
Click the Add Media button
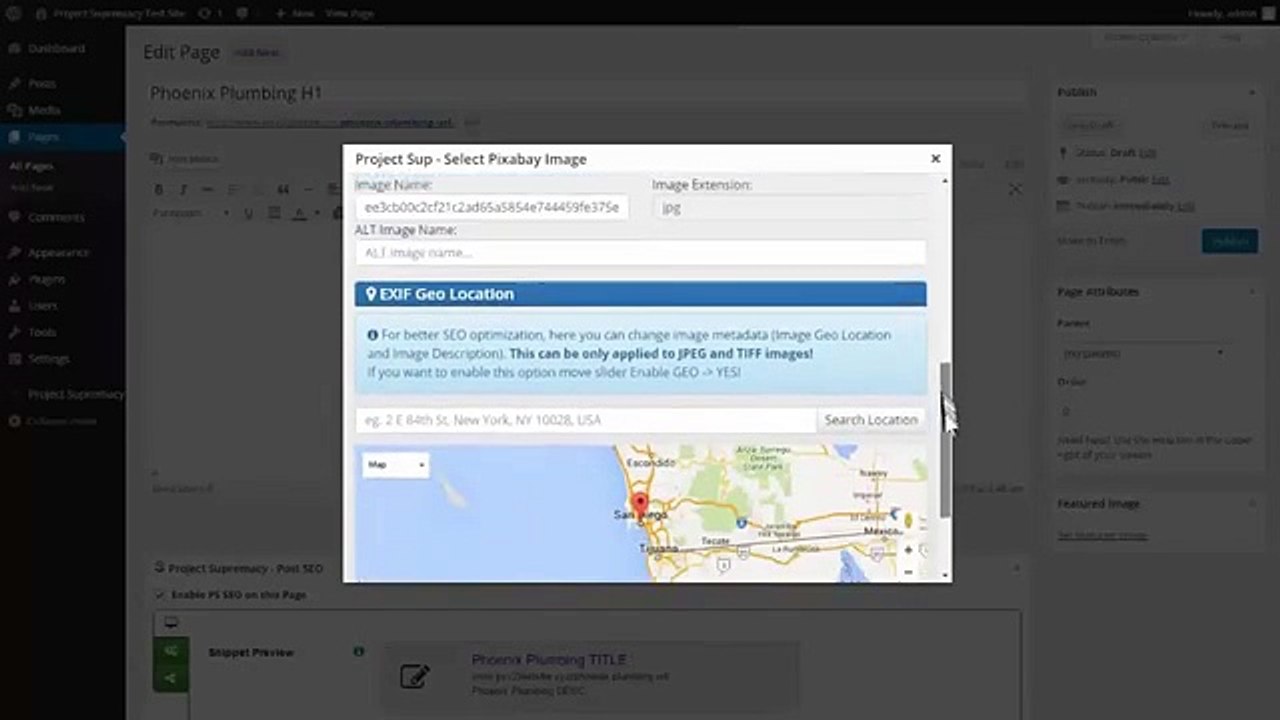pyautogui.click(x=184, y=158)
